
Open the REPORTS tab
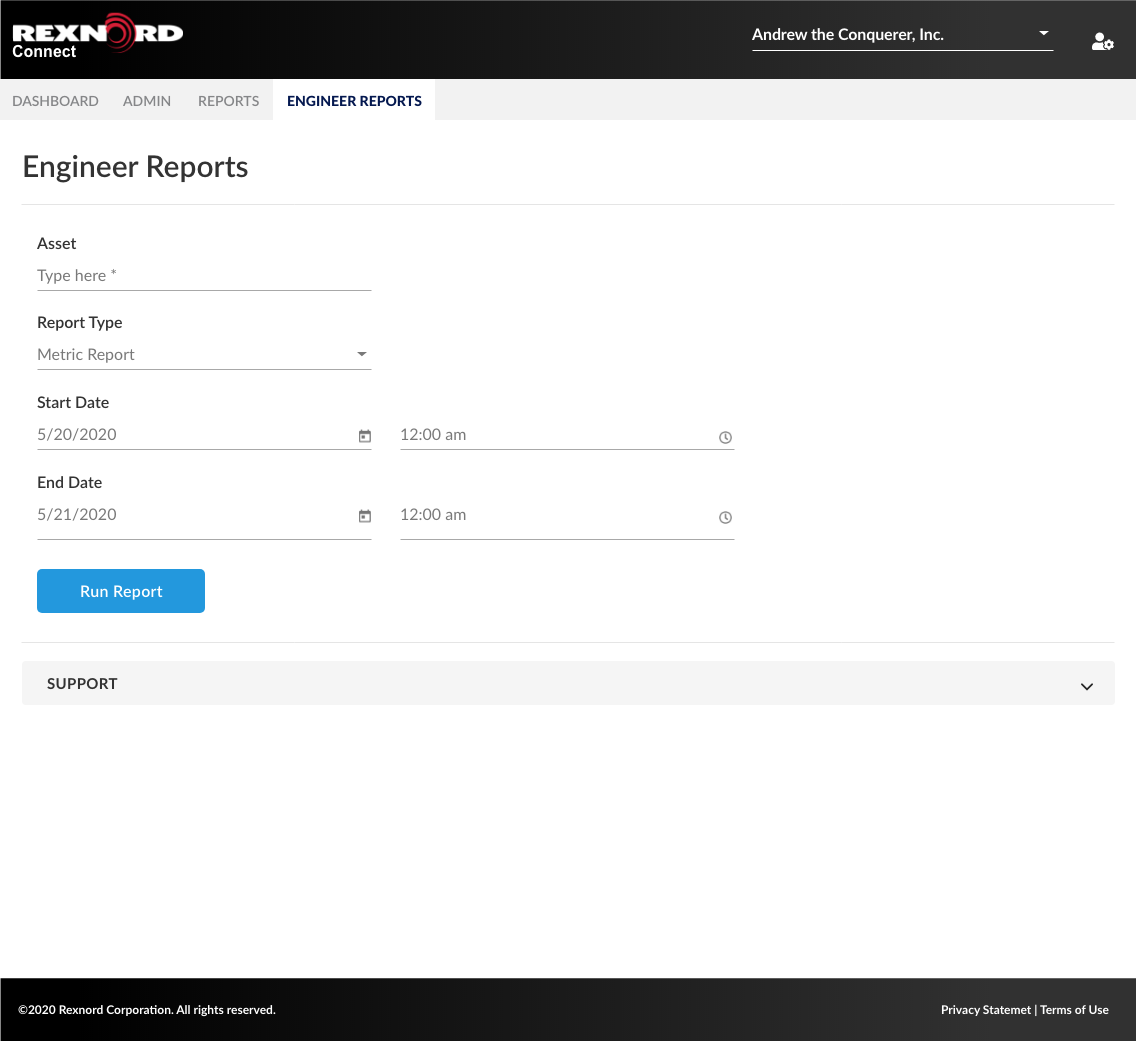click(228, 101)
